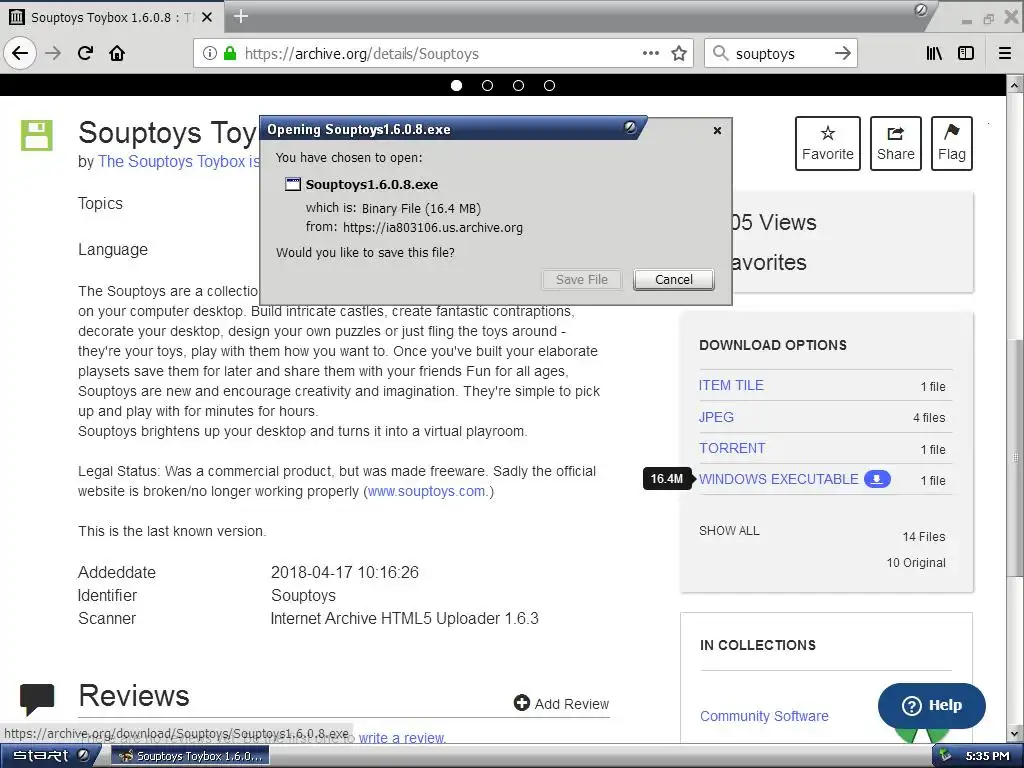Click the souptoys search box
The image size is (1024, 768).
(780, 54)
